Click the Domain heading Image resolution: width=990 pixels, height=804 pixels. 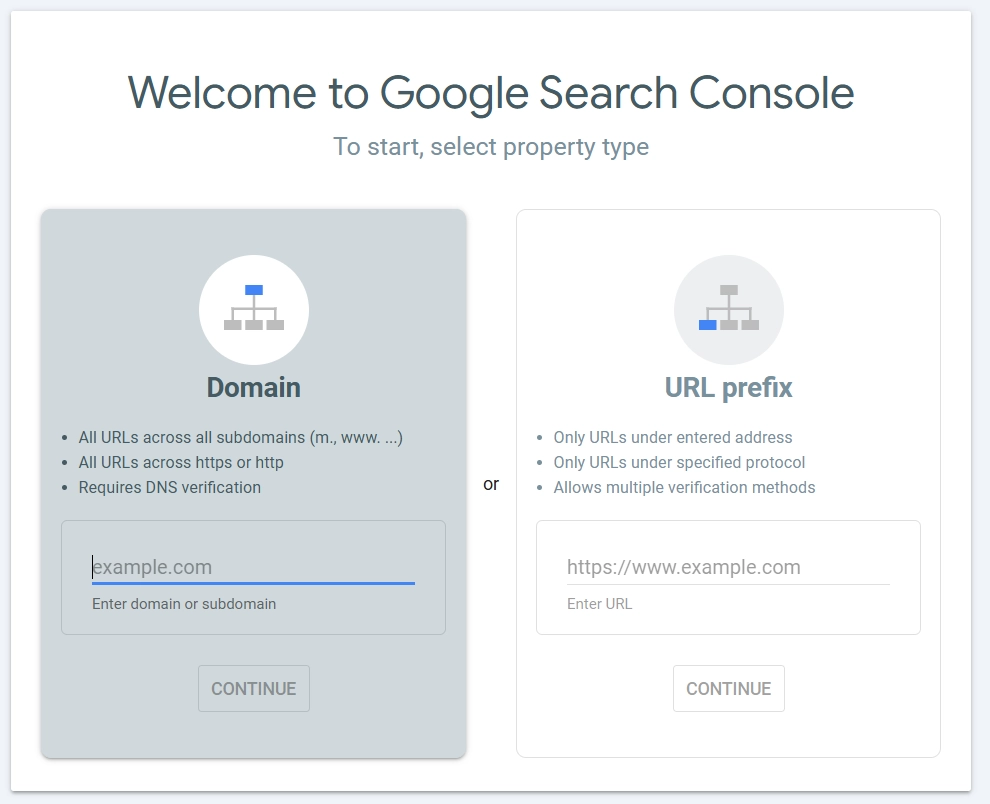point(253,388)
